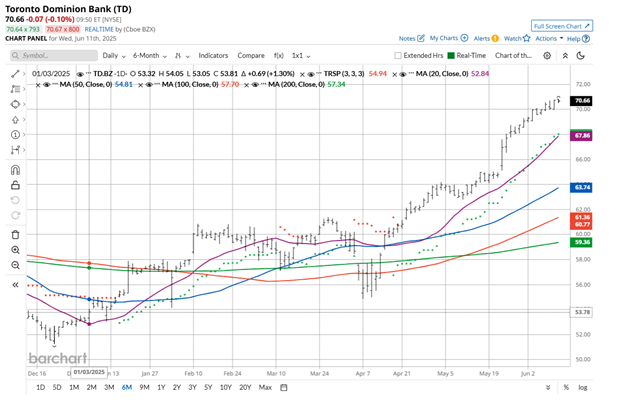Select the 5D time range
The width and height of the screenshot is (622, 407).
click(57, 388)
